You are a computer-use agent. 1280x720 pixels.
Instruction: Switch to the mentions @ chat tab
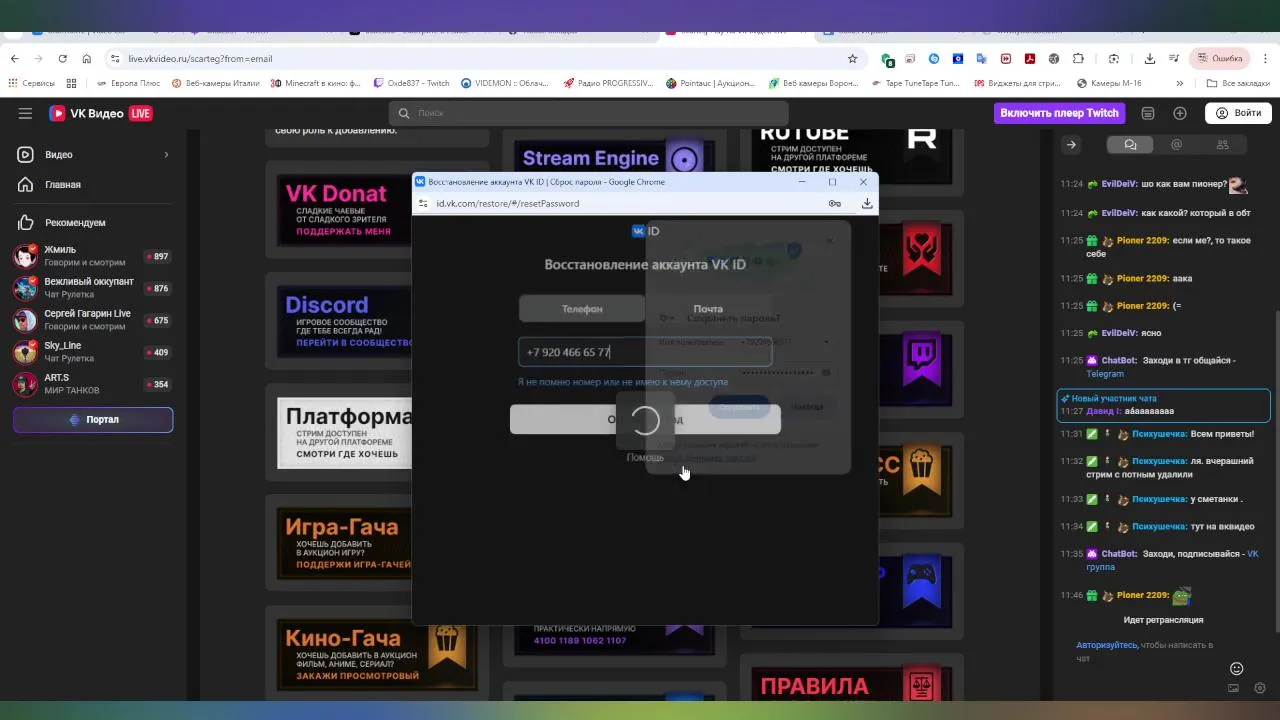pyautogui.click(x=1176, y=145)
